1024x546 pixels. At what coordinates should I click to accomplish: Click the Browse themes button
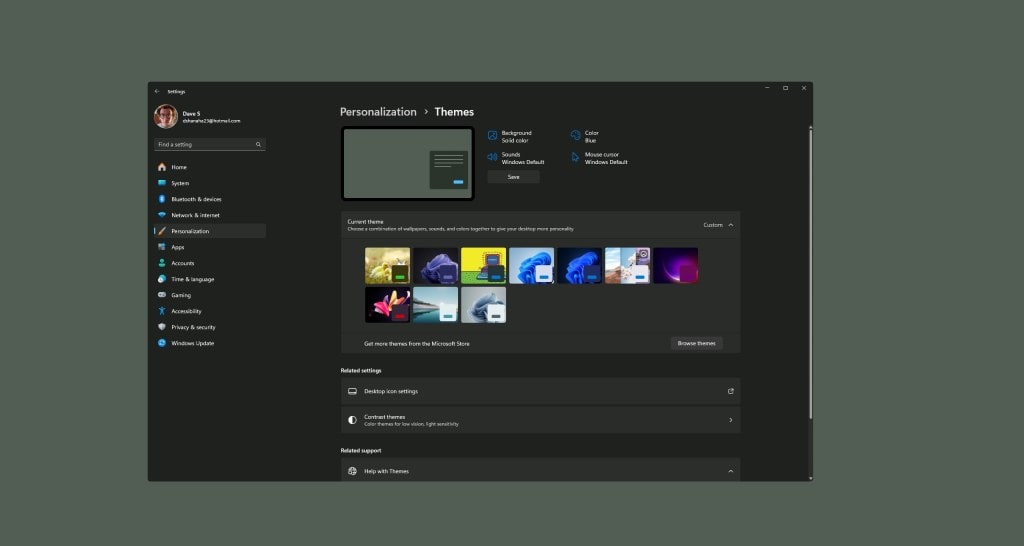point(696,344)
